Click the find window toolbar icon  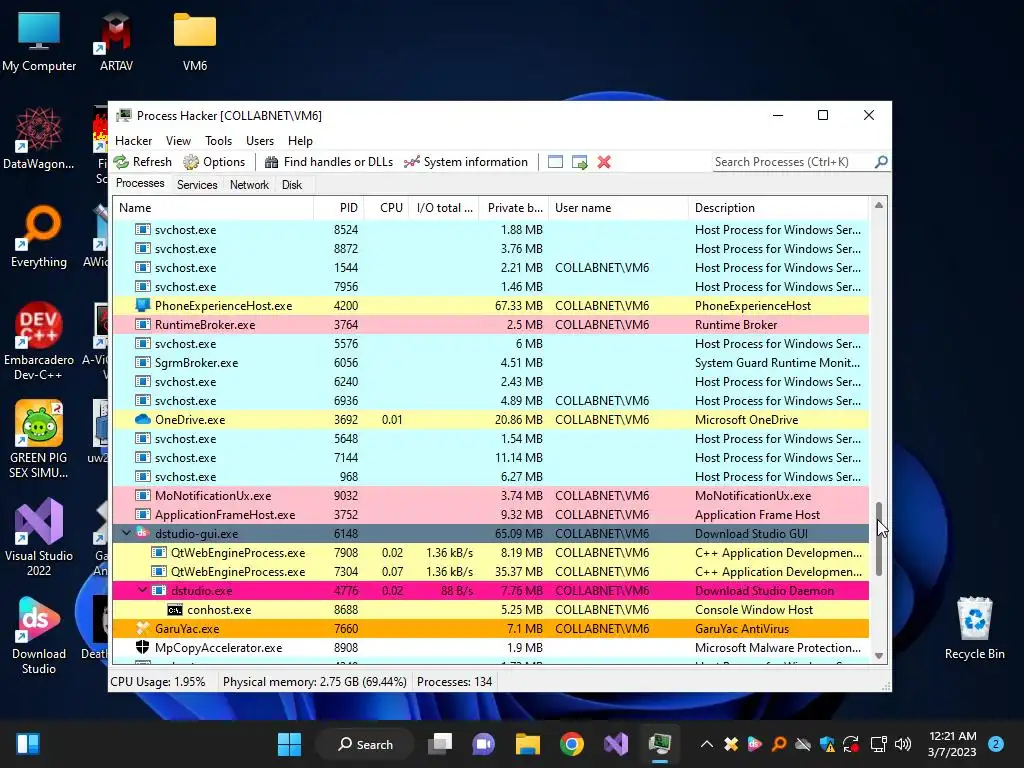(x=555, y=162)
